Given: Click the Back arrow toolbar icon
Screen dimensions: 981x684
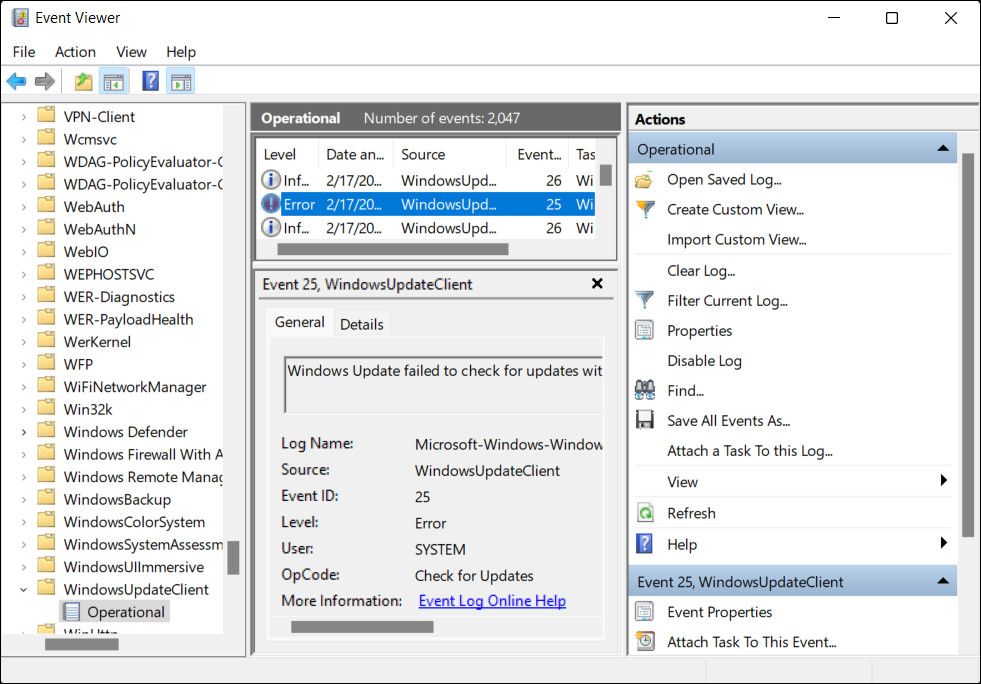Looking at the screenshot, I should pos(16,81).
